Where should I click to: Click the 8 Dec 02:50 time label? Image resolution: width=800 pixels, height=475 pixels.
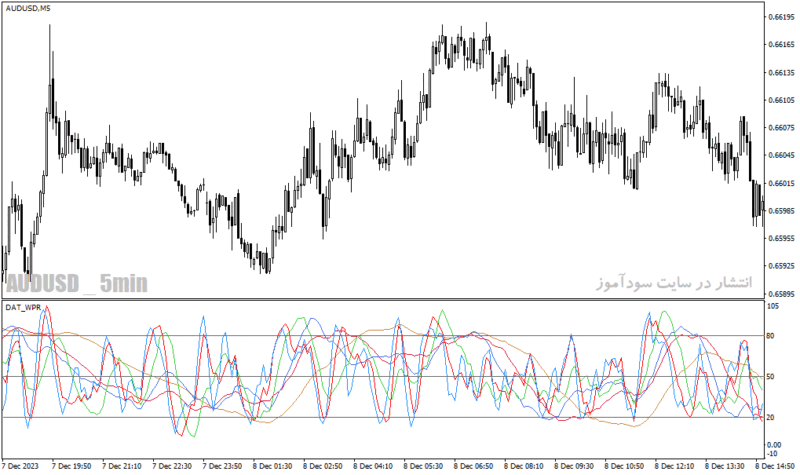(323, 466)
